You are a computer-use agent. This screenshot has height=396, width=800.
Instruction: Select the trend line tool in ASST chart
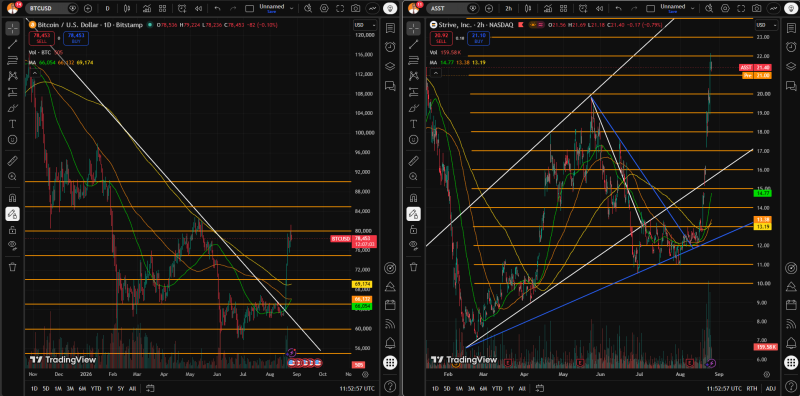pyautogui.click(x=412, y=45)
